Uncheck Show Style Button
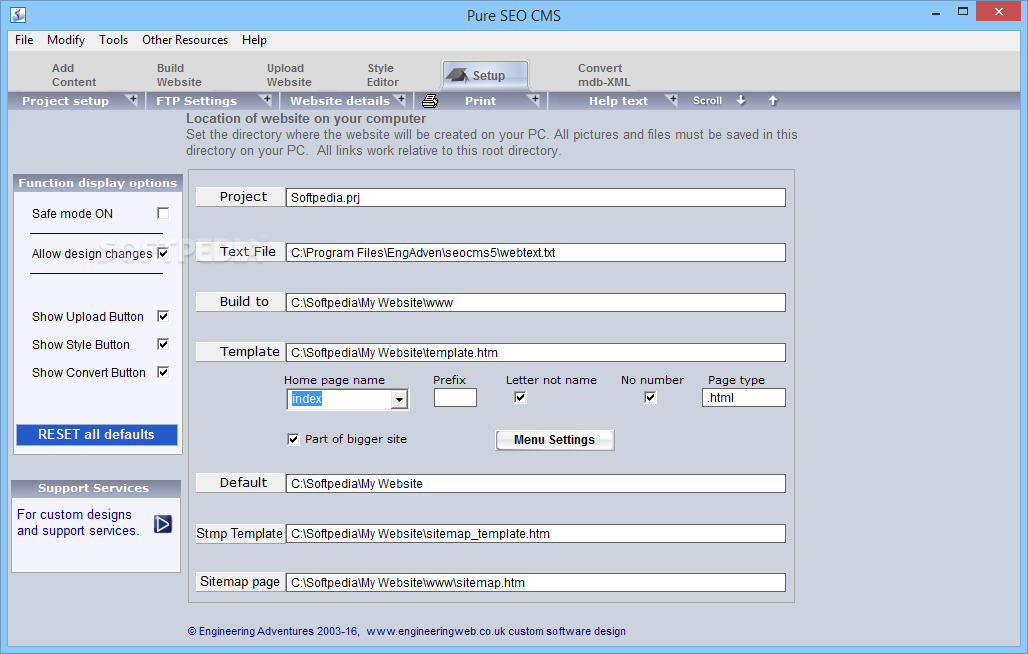1028x654 pixels. click(163, 345)
